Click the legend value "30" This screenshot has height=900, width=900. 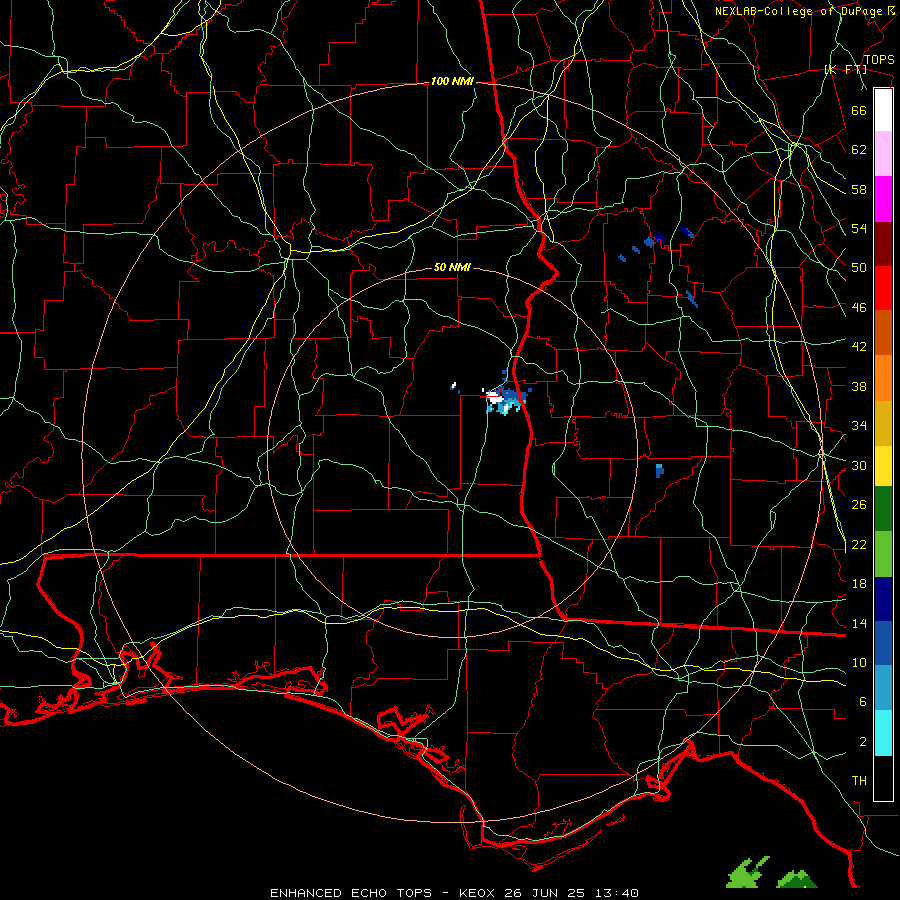(x=859, y=465)
